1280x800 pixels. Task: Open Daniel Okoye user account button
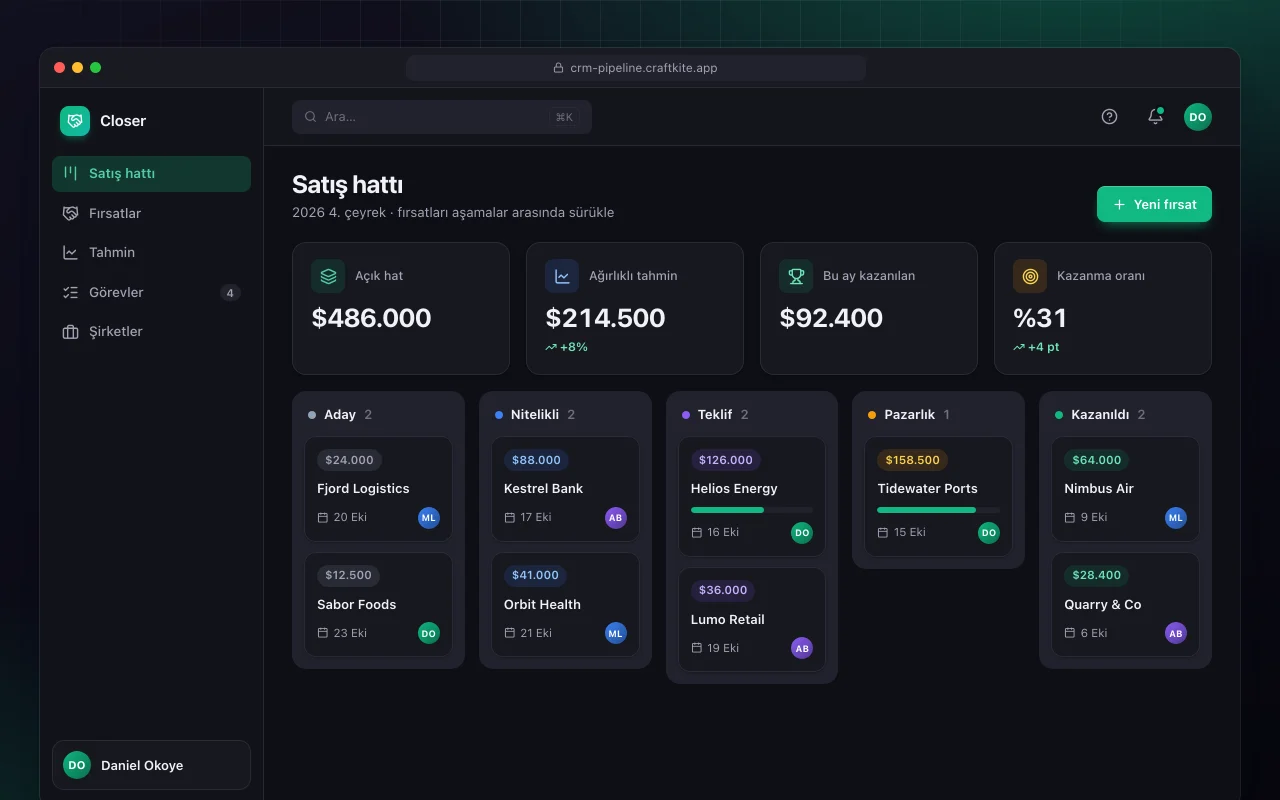(x=151, y=765)
